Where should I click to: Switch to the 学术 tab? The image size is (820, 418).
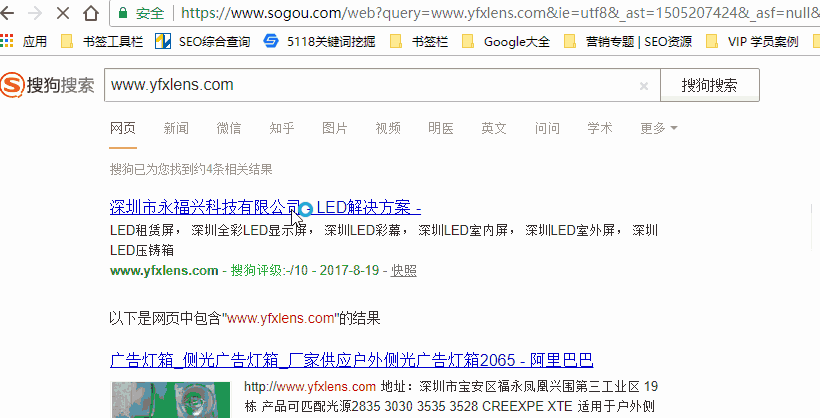[600, 128]
